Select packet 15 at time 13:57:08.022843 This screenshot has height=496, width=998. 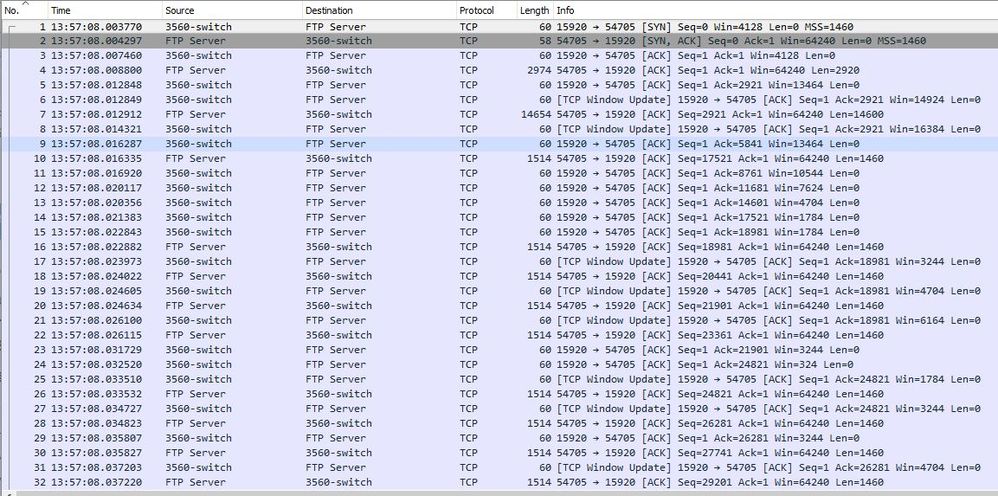500,232
